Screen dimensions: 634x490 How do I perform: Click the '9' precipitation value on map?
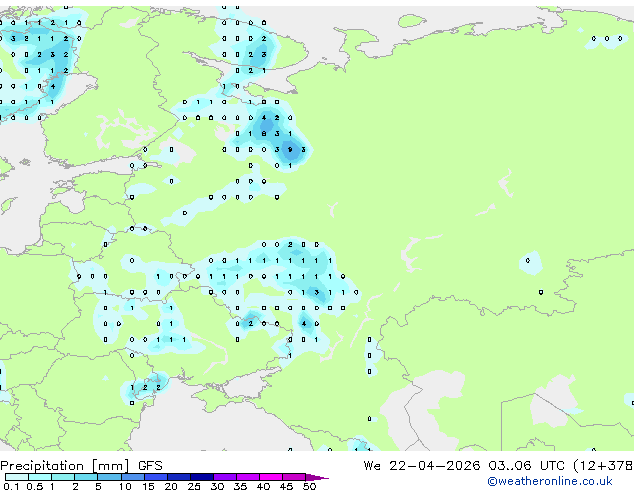(x=290, y=150)
